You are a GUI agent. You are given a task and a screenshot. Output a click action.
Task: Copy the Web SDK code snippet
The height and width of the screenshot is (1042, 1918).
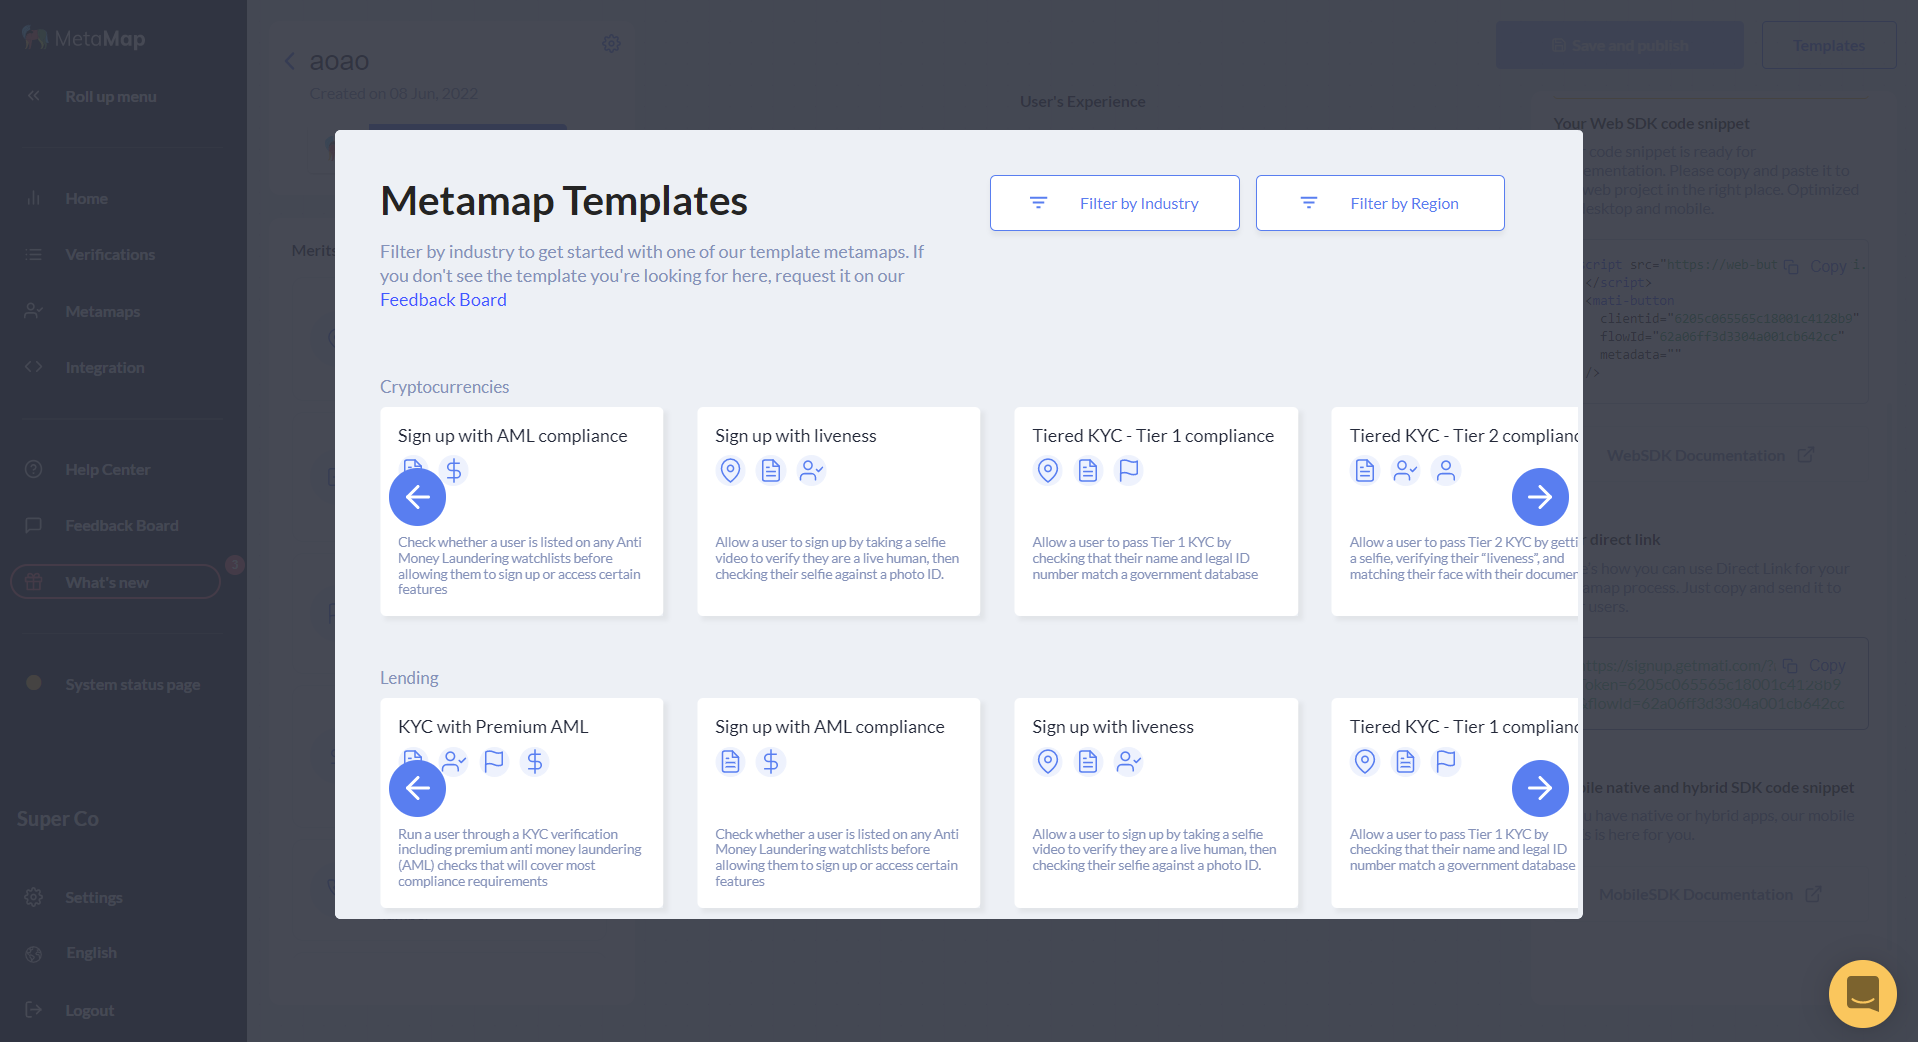(x=1816, y=266)
